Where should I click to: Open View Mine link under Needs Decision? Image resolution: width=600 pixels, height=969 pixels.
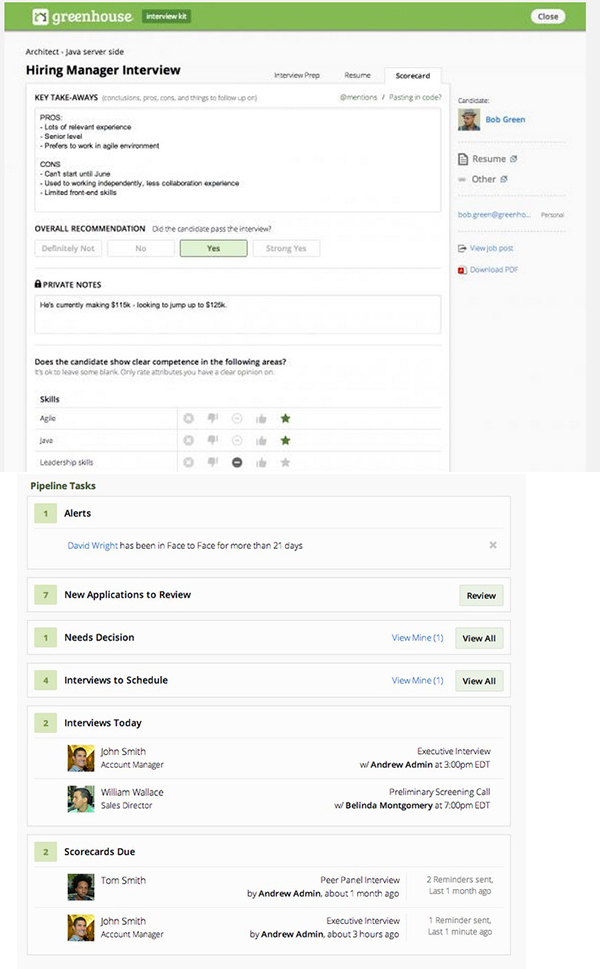tap(417, 638)
